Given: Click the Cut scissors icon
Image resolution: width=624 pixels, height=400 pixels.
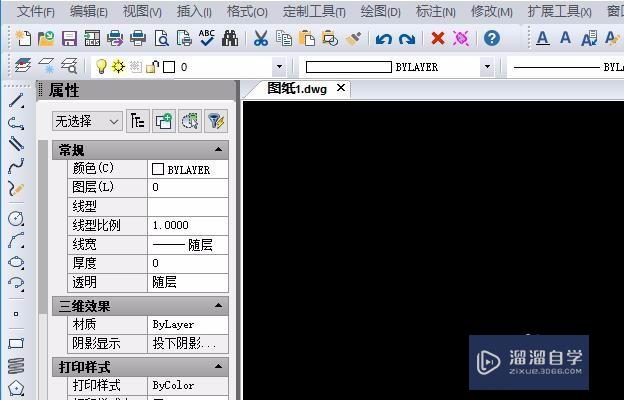Looking at the screenshot, I should (260, 39).
